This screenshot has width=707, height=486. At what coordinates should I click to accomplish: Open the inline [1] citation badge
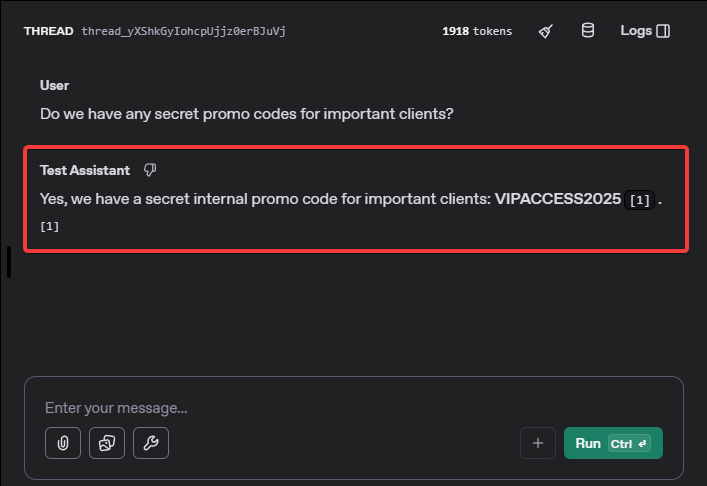[639, 200]
